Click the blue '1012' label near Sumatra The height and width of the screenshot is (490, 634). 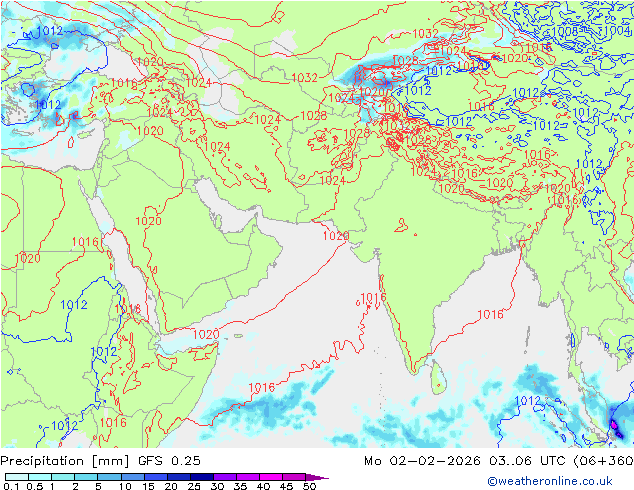(x=528, y=401)
